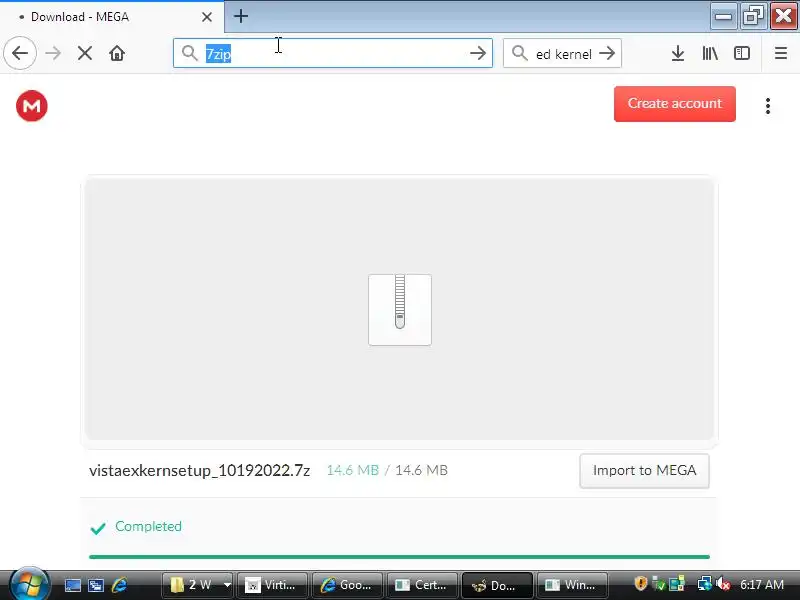The width and height of the screenshot is (800, 600).
Task: Go back with the browser back arrow
Action: (20, 53)
